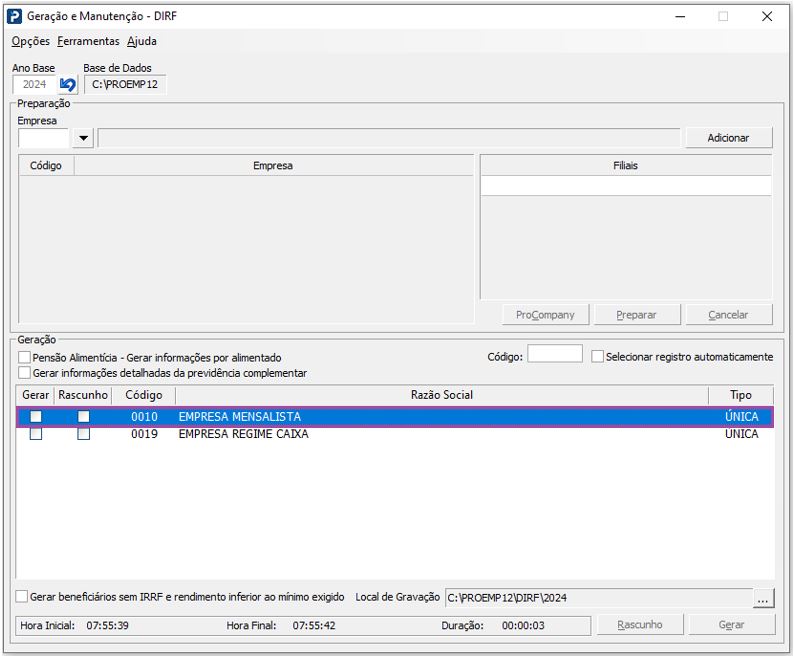Click the Cancelar button
This screenshot has height=656, width=794.
728,315
